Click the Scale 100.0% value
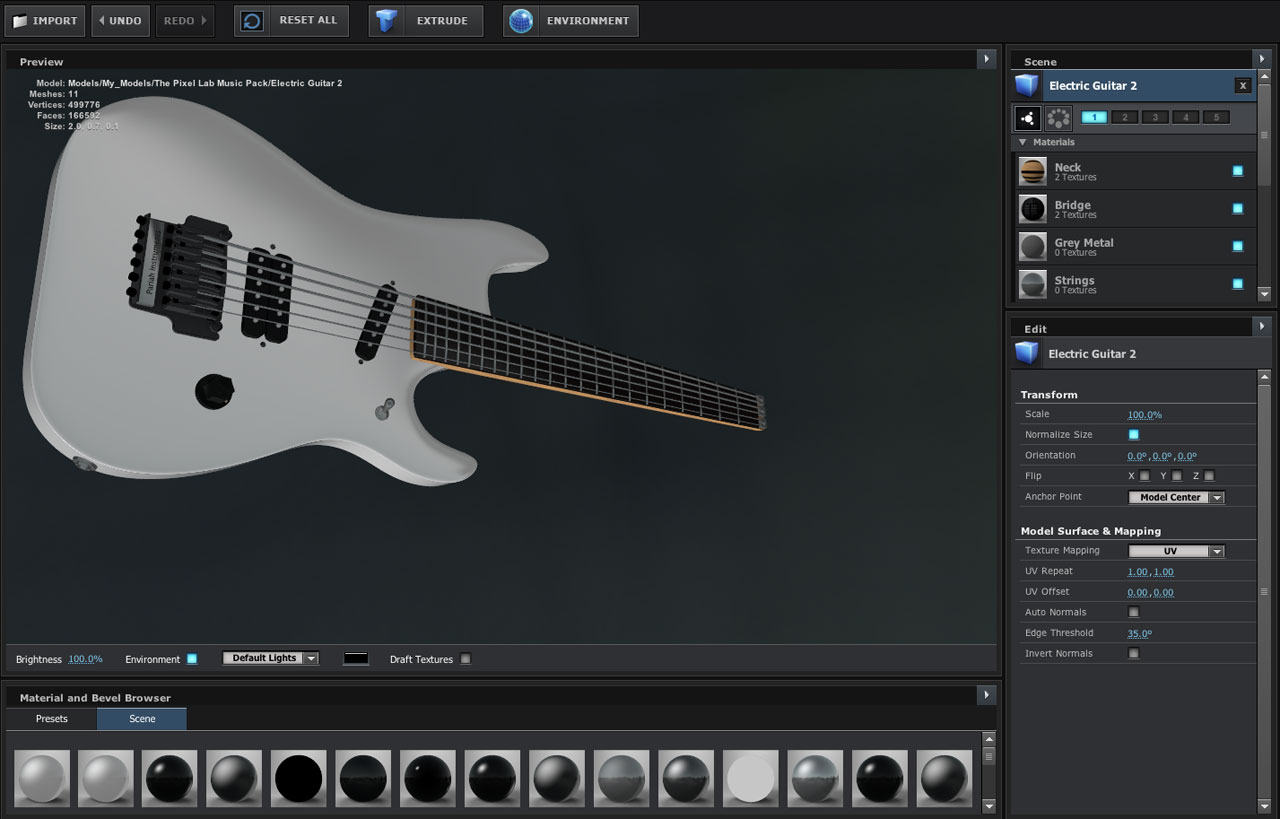Viewport: 1280px width, 819px height. [1145, 414]
